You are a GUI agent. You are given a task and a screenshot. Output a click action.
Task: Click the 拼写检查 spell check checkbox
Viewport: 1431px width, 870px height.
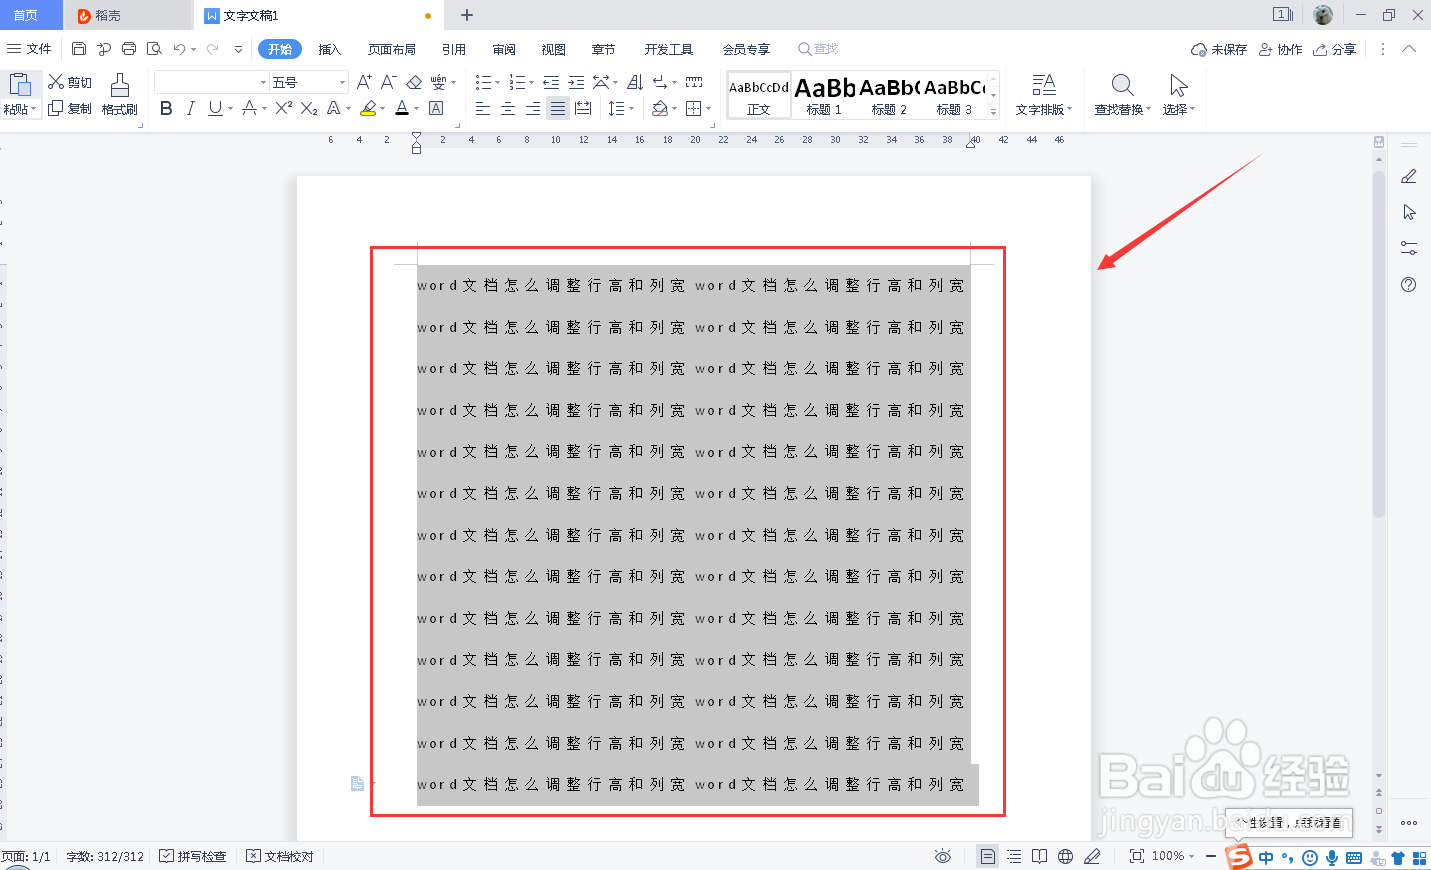click(193, 856)
